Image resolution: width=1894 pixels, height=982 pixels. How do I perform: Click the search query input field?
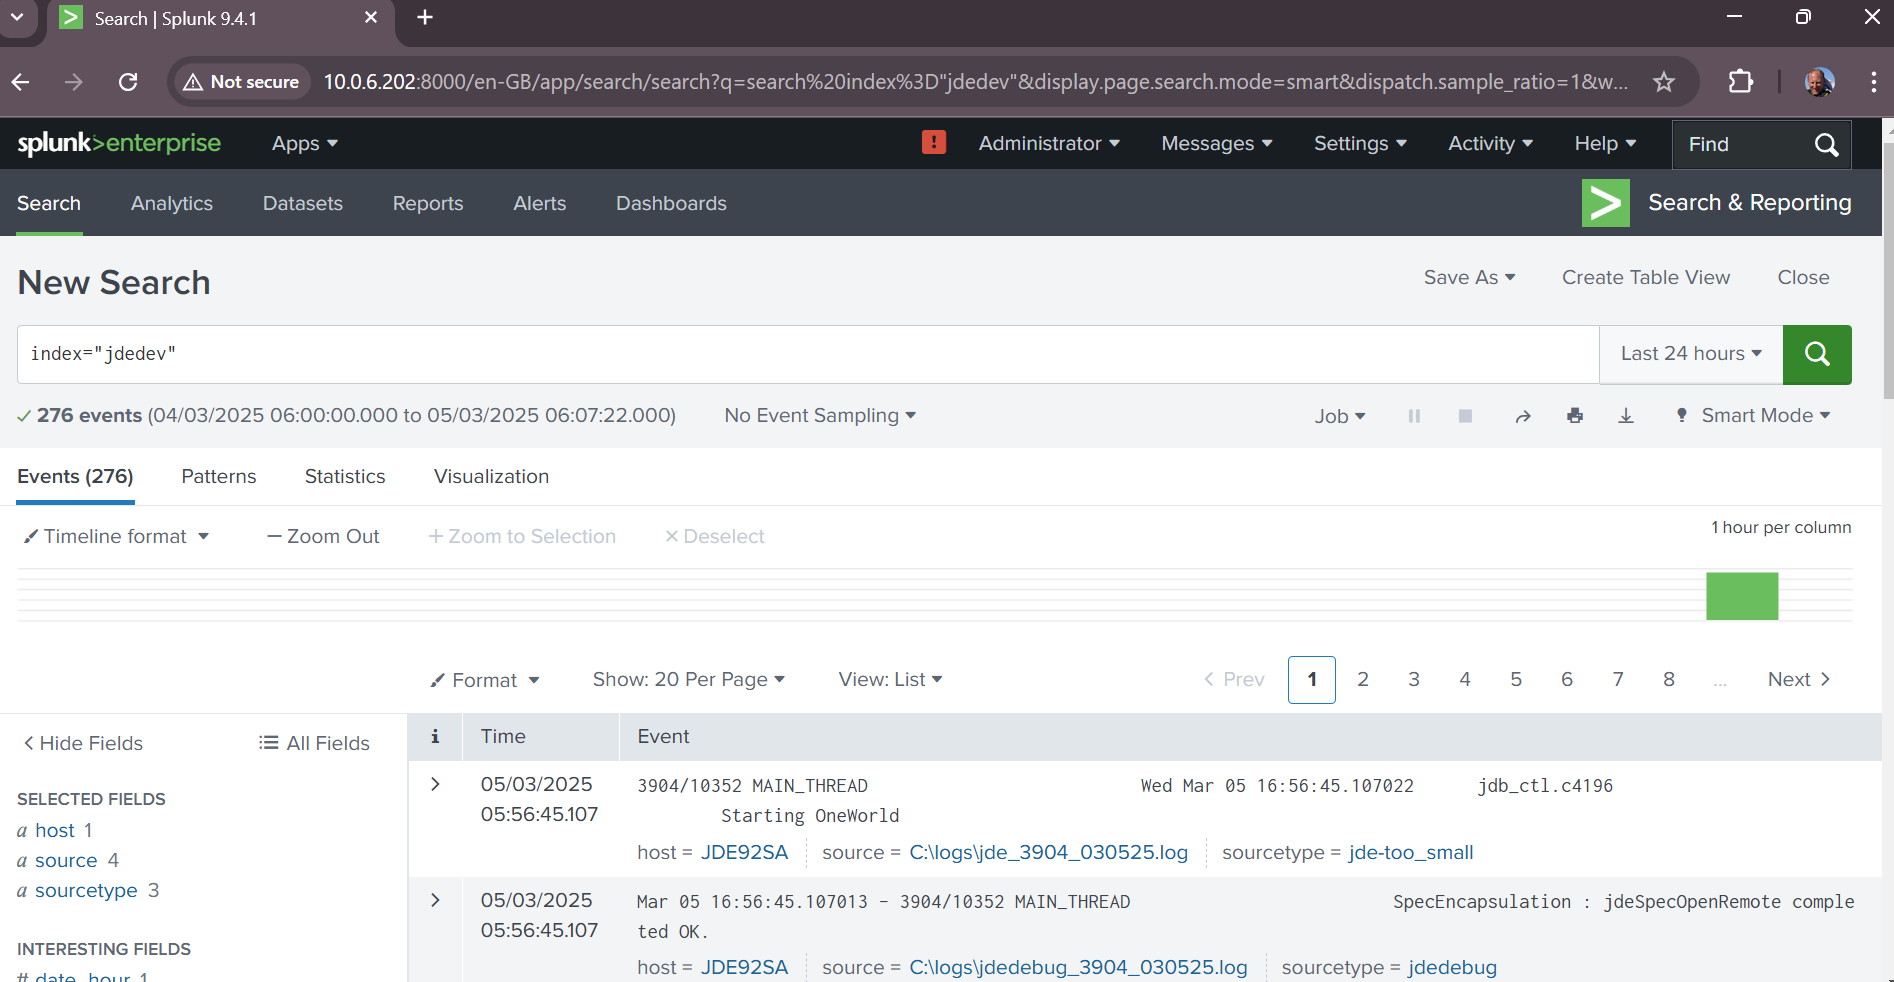click(800, 354)
